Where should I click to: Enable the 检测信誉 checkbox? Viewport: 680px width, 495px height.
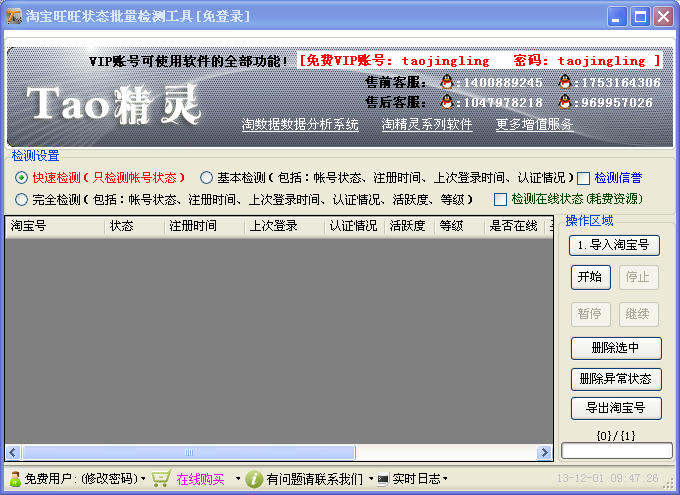[x=583, y=178]
